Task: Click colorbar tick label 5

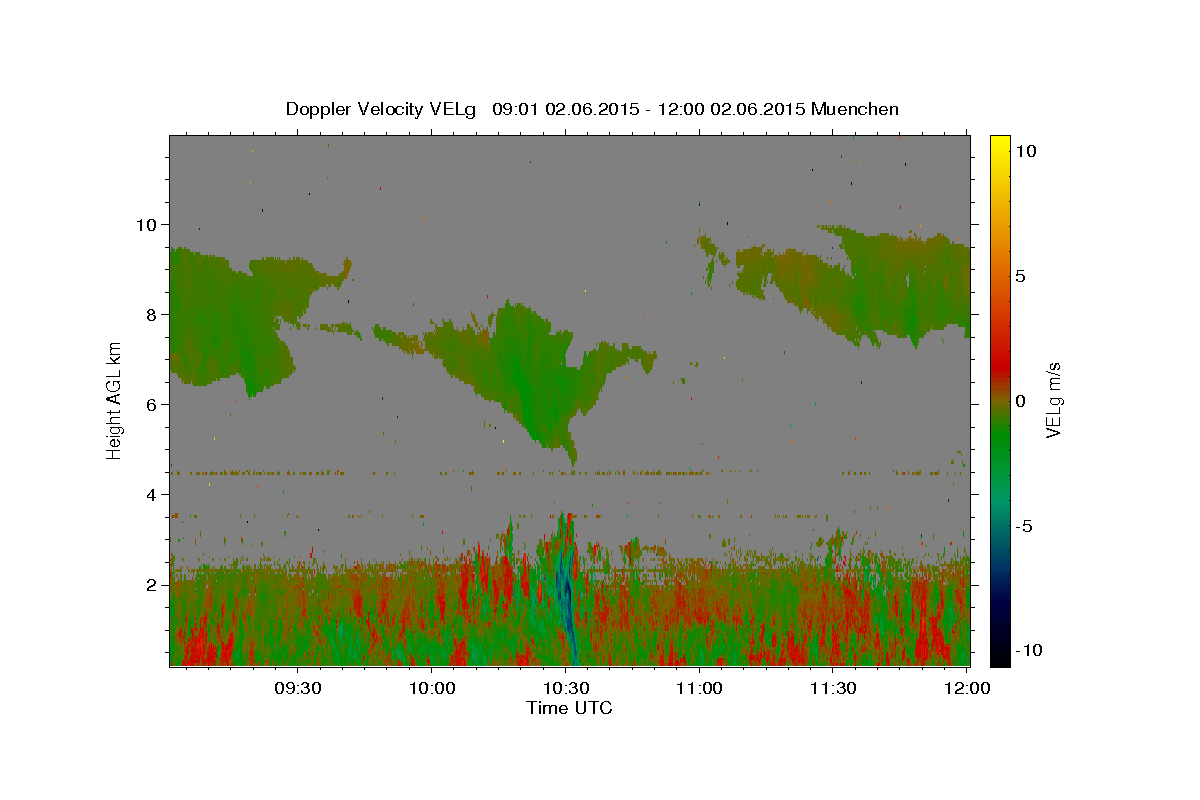Action: tap(1020, 276)
